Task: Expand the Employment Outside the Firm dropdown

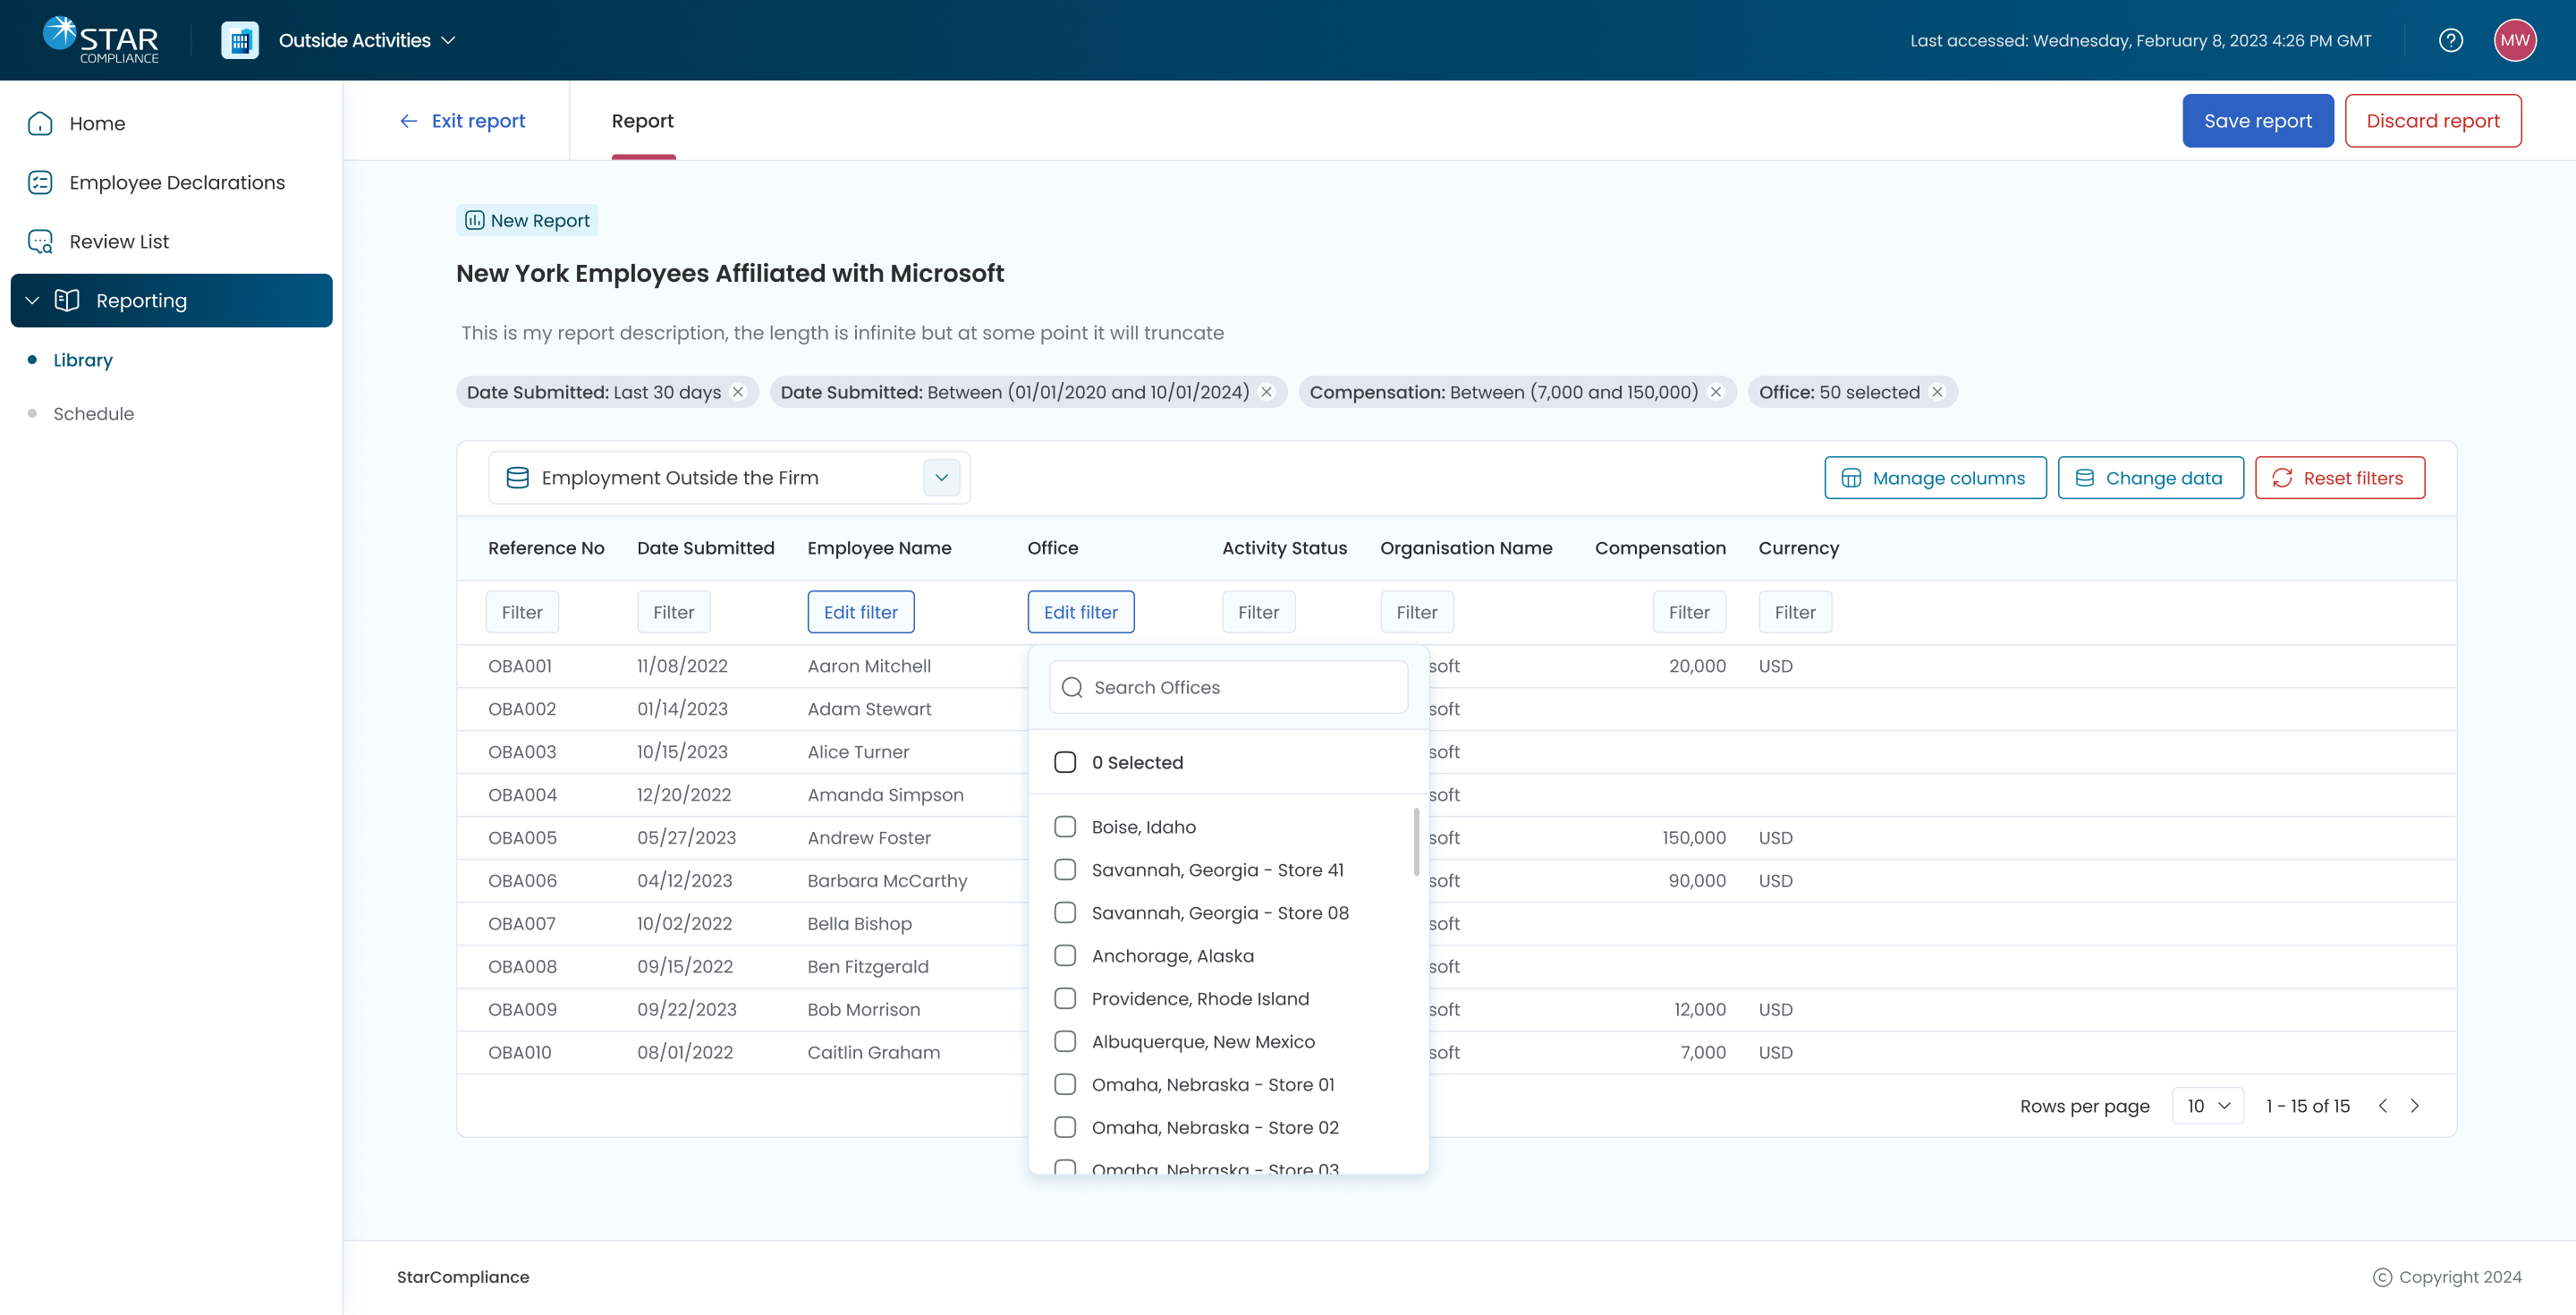Action: pyautogui.click(x=941, y=477)
